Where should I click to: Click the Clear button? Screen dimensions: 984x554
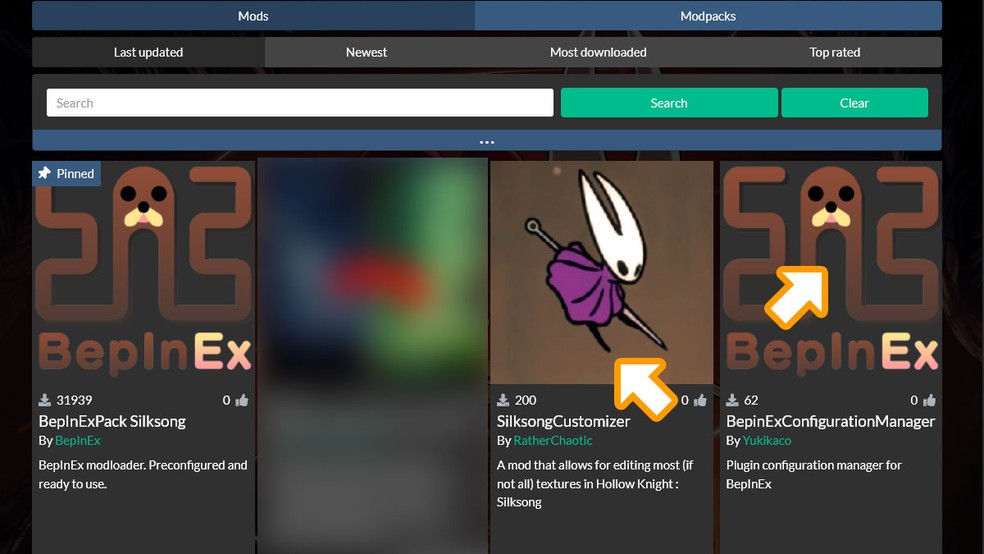pos(854,103)
